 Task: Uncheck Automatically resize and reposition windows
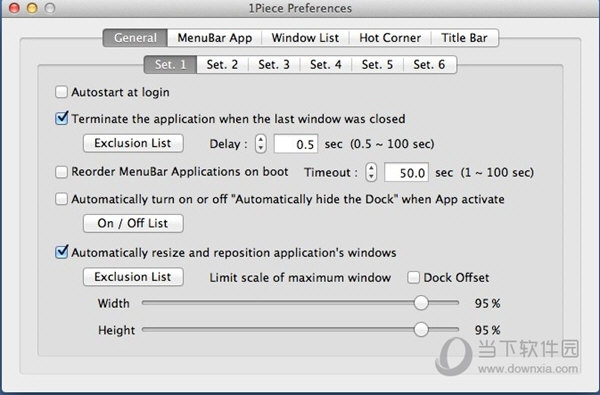pyautogui.click(x=61, y=252)
